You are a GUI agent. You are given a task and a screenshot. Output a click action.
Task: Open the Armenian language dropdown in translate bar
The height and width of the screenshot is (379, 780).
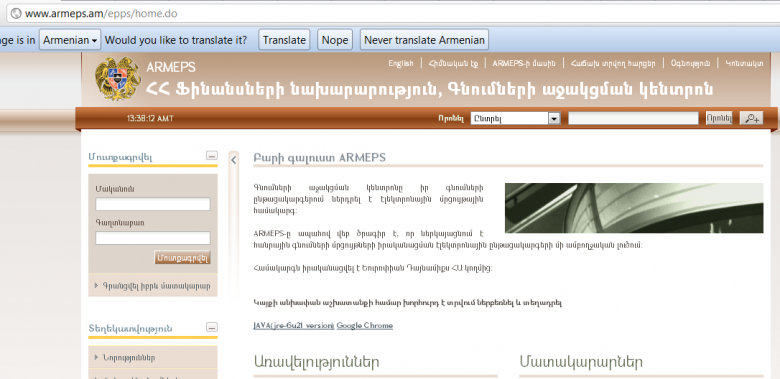point(70,40)
